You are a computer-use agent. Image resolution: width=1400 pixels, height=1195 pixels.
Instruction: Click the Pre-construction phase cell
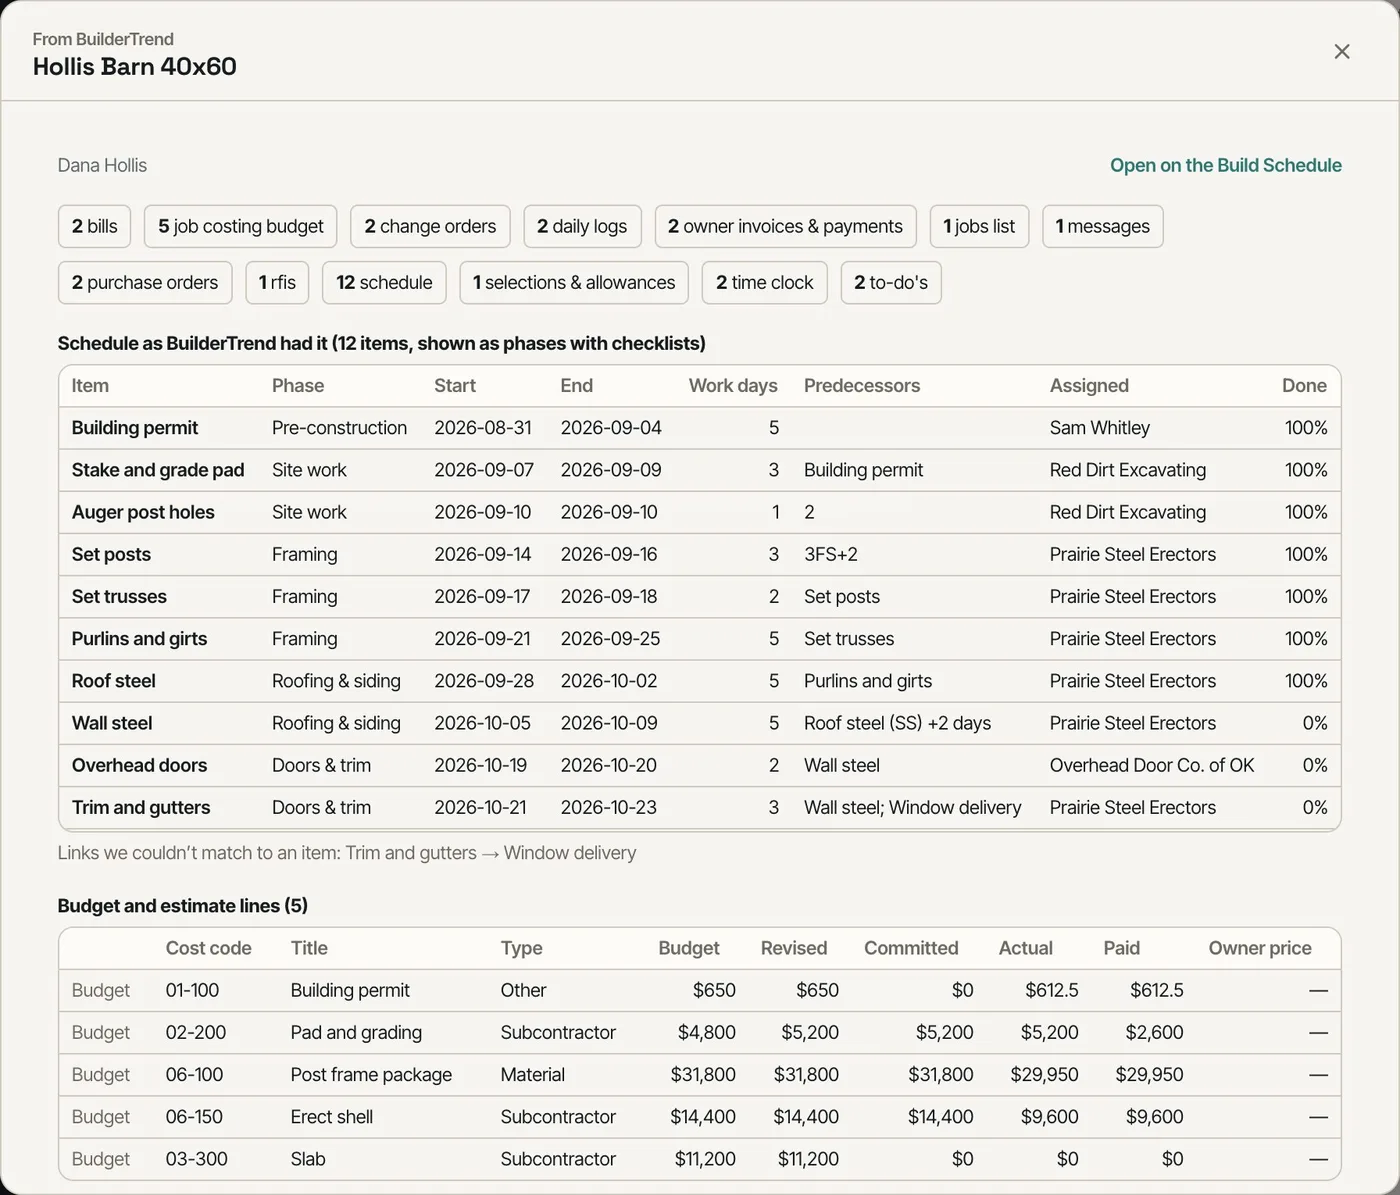coord(339,428)
